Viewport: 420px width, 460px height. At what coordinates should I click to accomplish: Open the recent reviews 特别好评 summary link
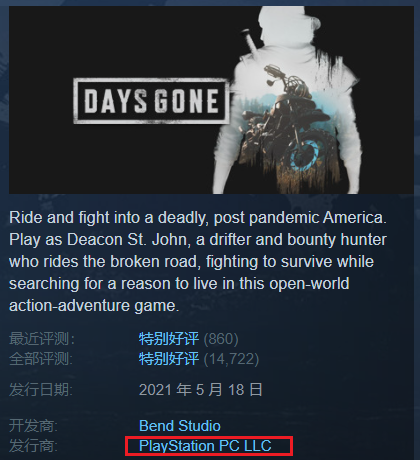point(169,339)
